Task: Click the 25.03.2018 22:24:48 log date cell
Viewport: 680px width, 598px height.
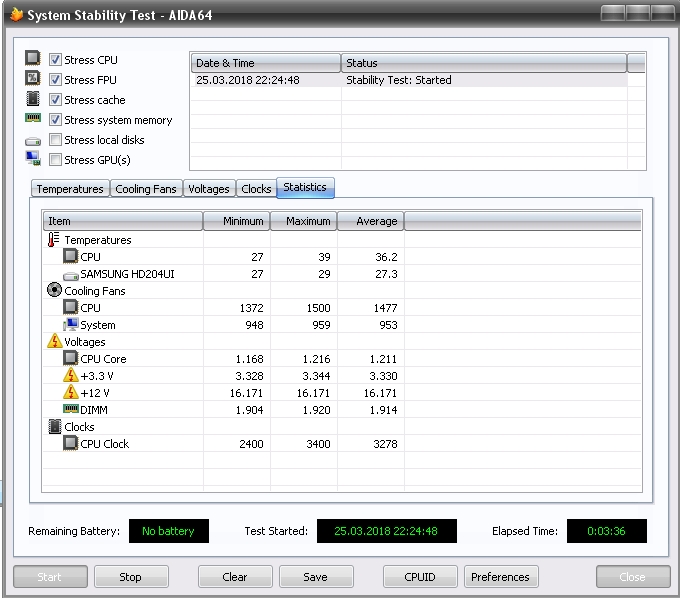Action: [x=248, y=80]
